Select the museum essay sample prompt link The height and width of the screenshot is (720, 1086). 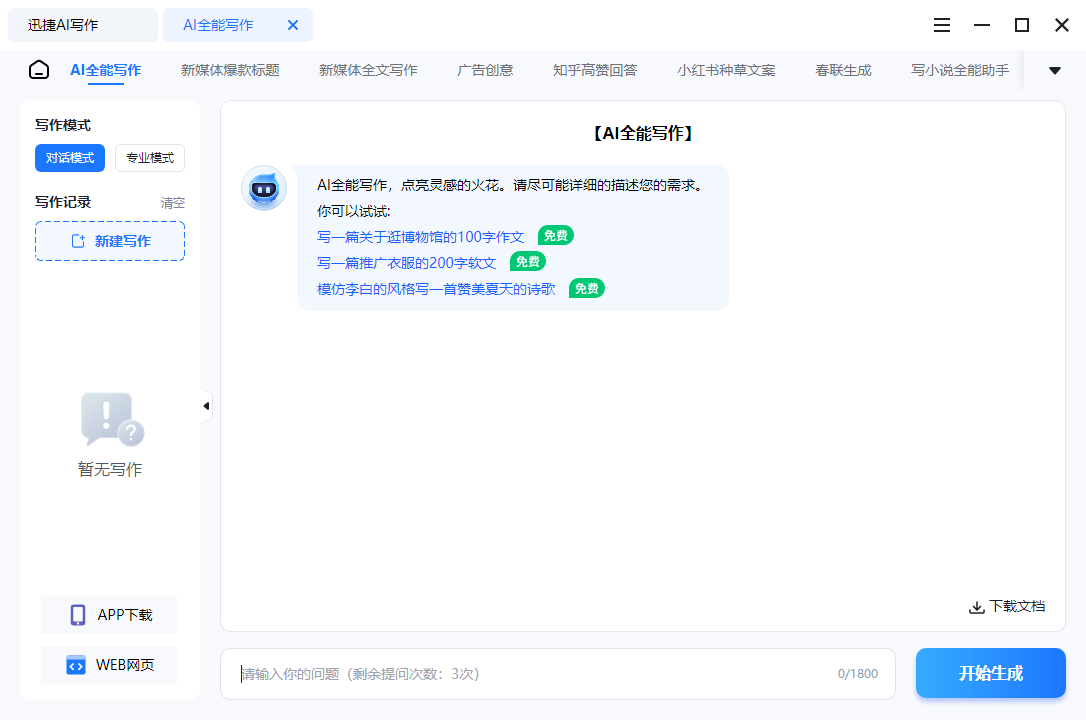coord(420,235)
